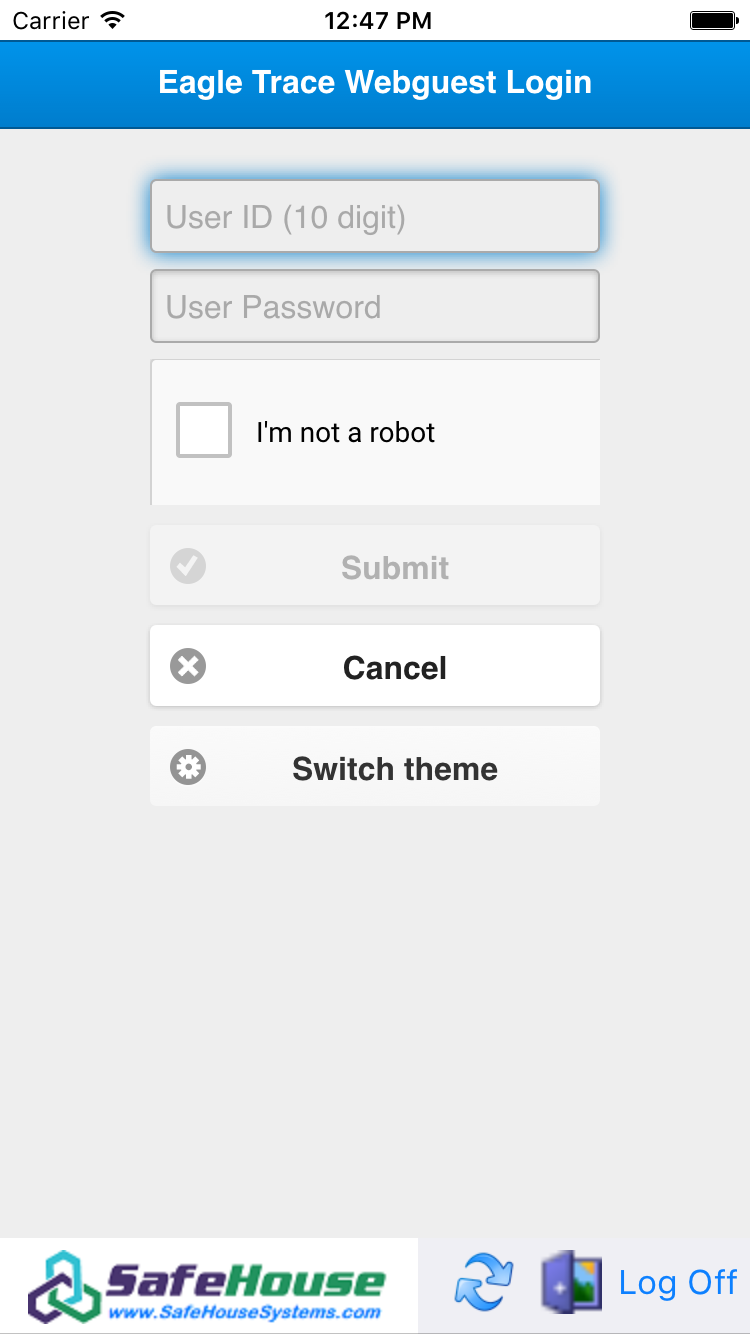
Task: Click the gear icon beside Switch theme
Action: click(188, 766)
